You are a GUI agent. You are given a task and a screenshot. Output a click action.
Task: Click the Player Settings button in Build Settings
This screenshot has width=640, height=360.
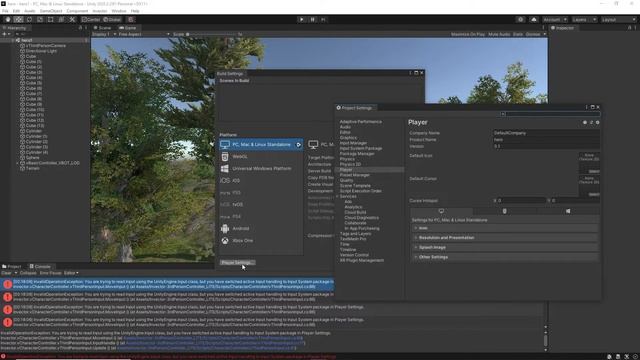237,262
